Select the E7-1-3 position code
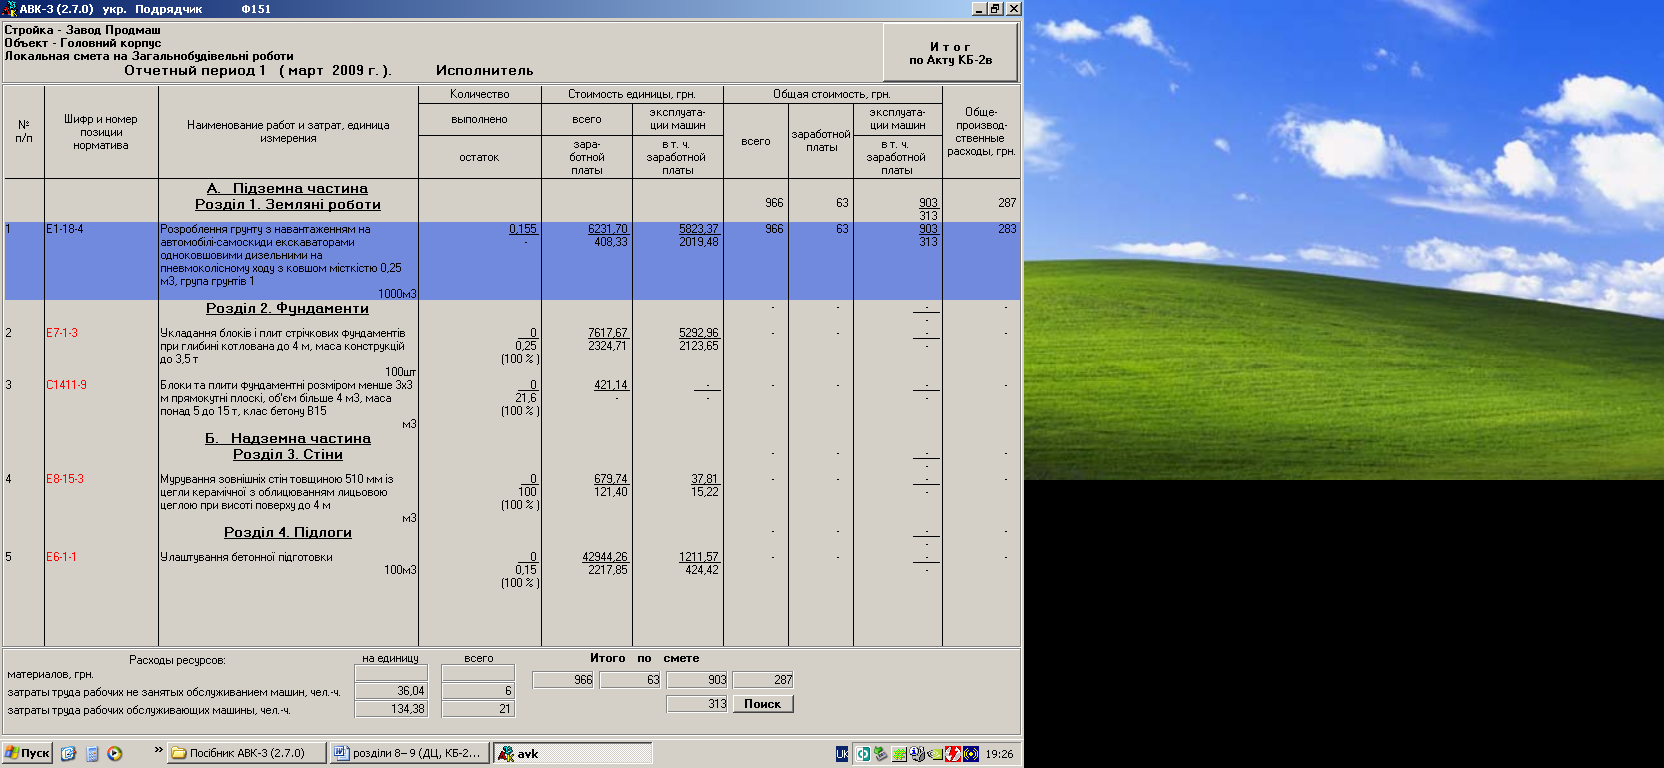The width and height of the screenshot is (1664, 768). 62,333
